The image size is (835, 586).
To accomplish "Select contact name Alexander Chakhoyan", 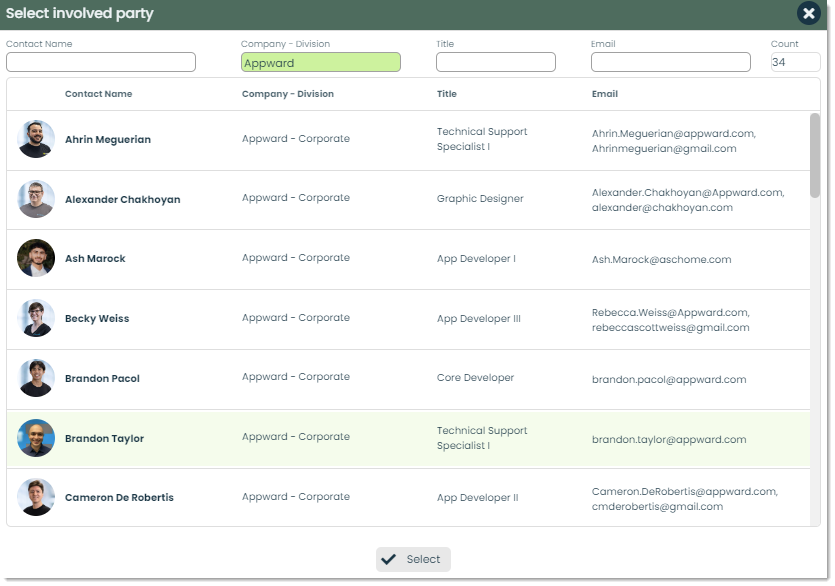I will point(122,200).
